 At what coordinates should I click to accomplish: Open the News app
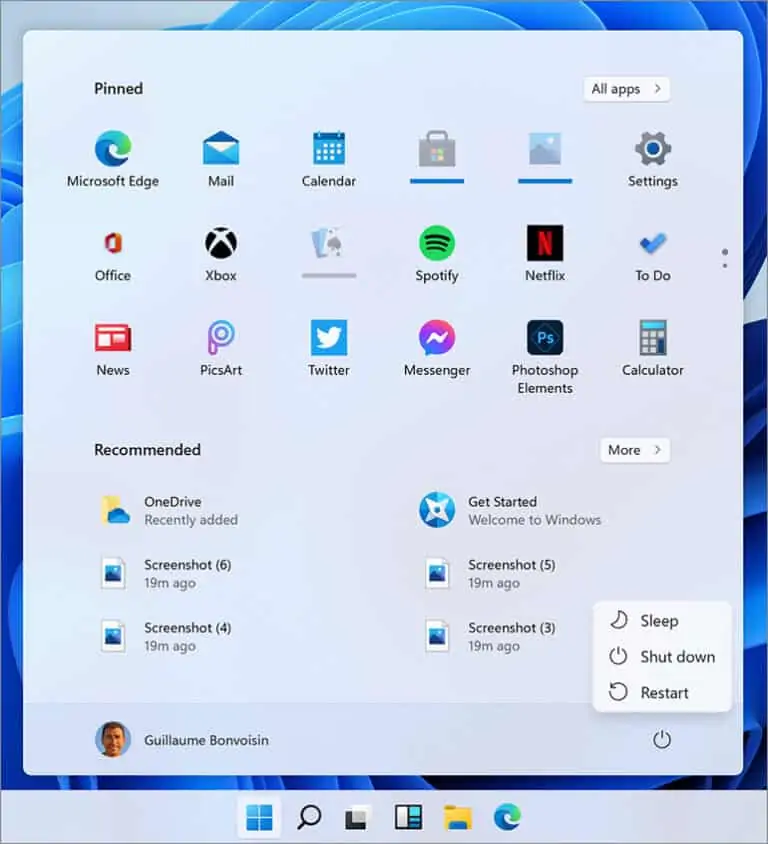pyautogui.click(x=113, y=348)
